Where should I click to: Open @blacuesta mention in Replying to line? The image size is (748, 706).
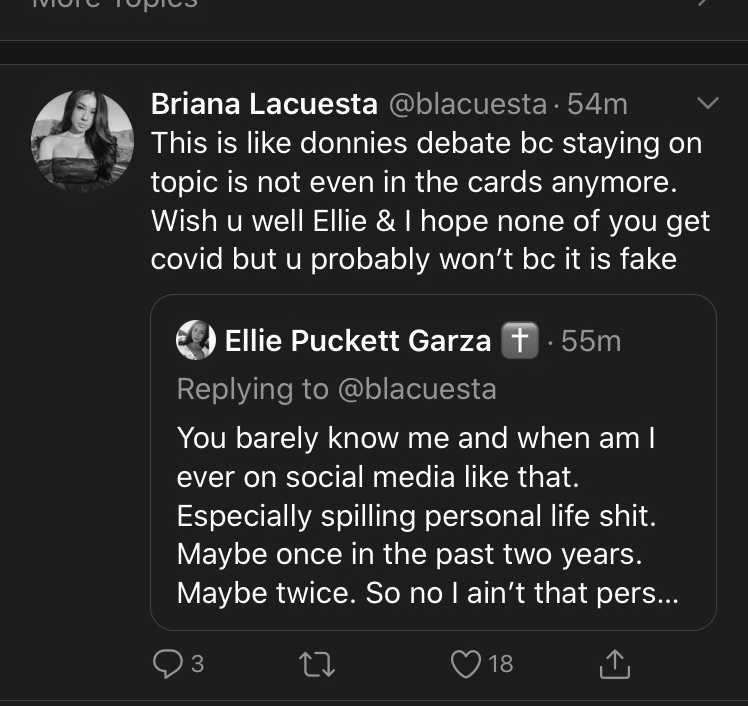(417, 389)
